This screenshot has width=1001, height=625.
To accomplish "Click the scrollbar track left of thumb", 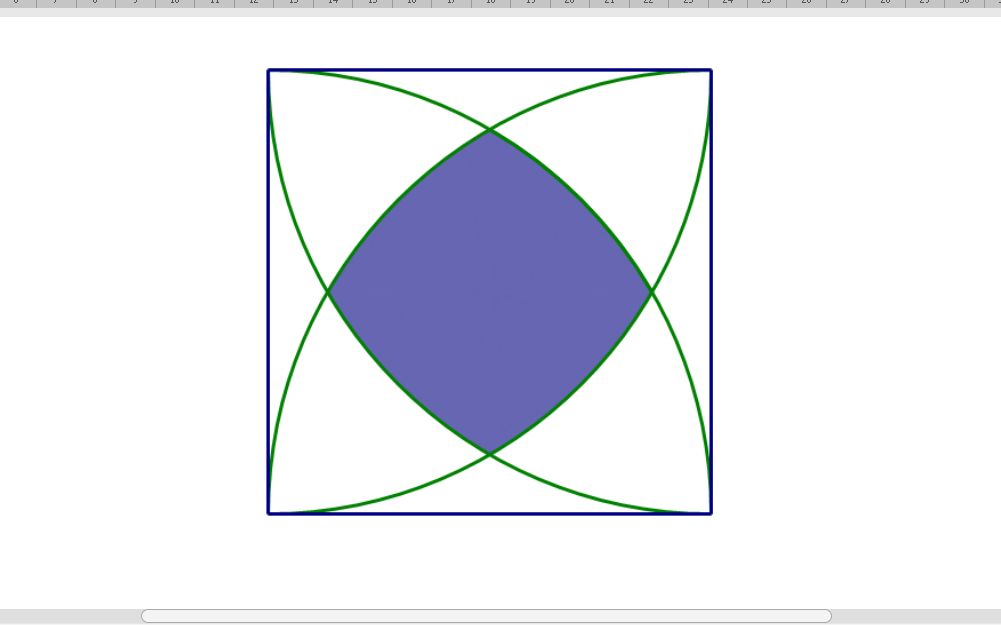I will pos(70,615).
